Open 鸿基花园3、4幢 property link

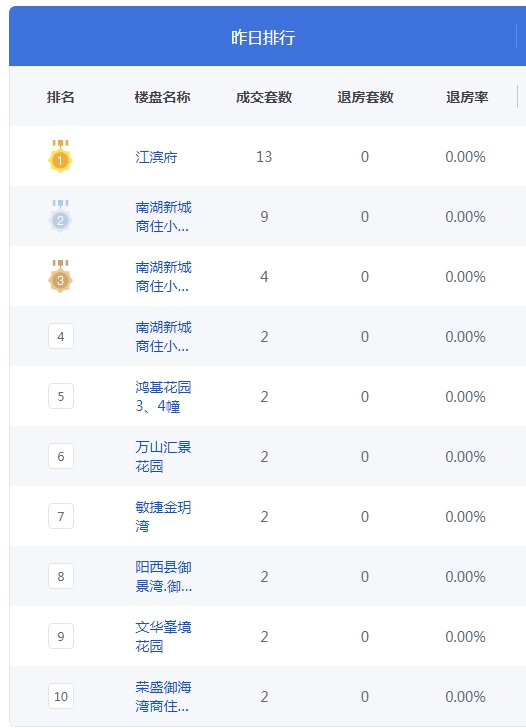click(x=163, y=396)
